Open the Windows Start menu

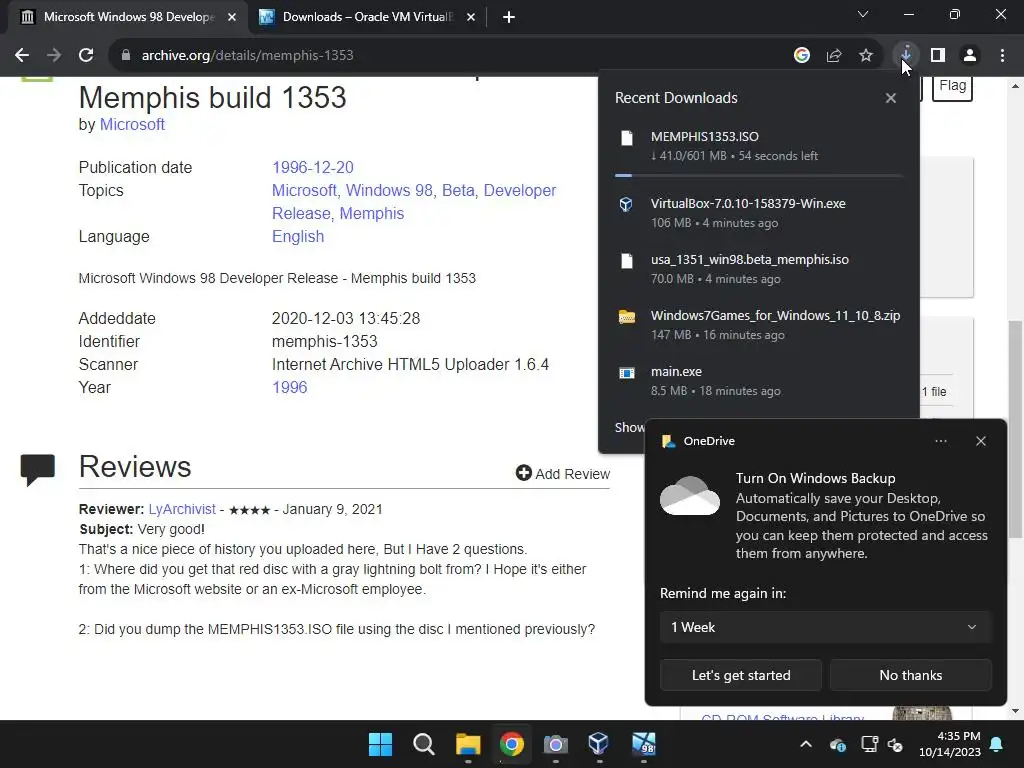click(x=380, y=744)
